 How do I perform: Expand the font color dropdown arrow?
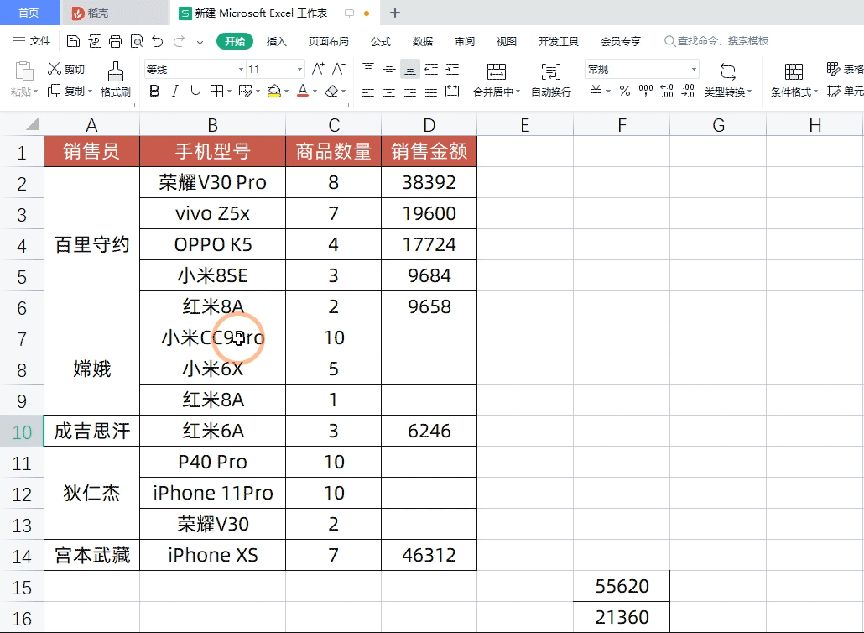(315, 91)
